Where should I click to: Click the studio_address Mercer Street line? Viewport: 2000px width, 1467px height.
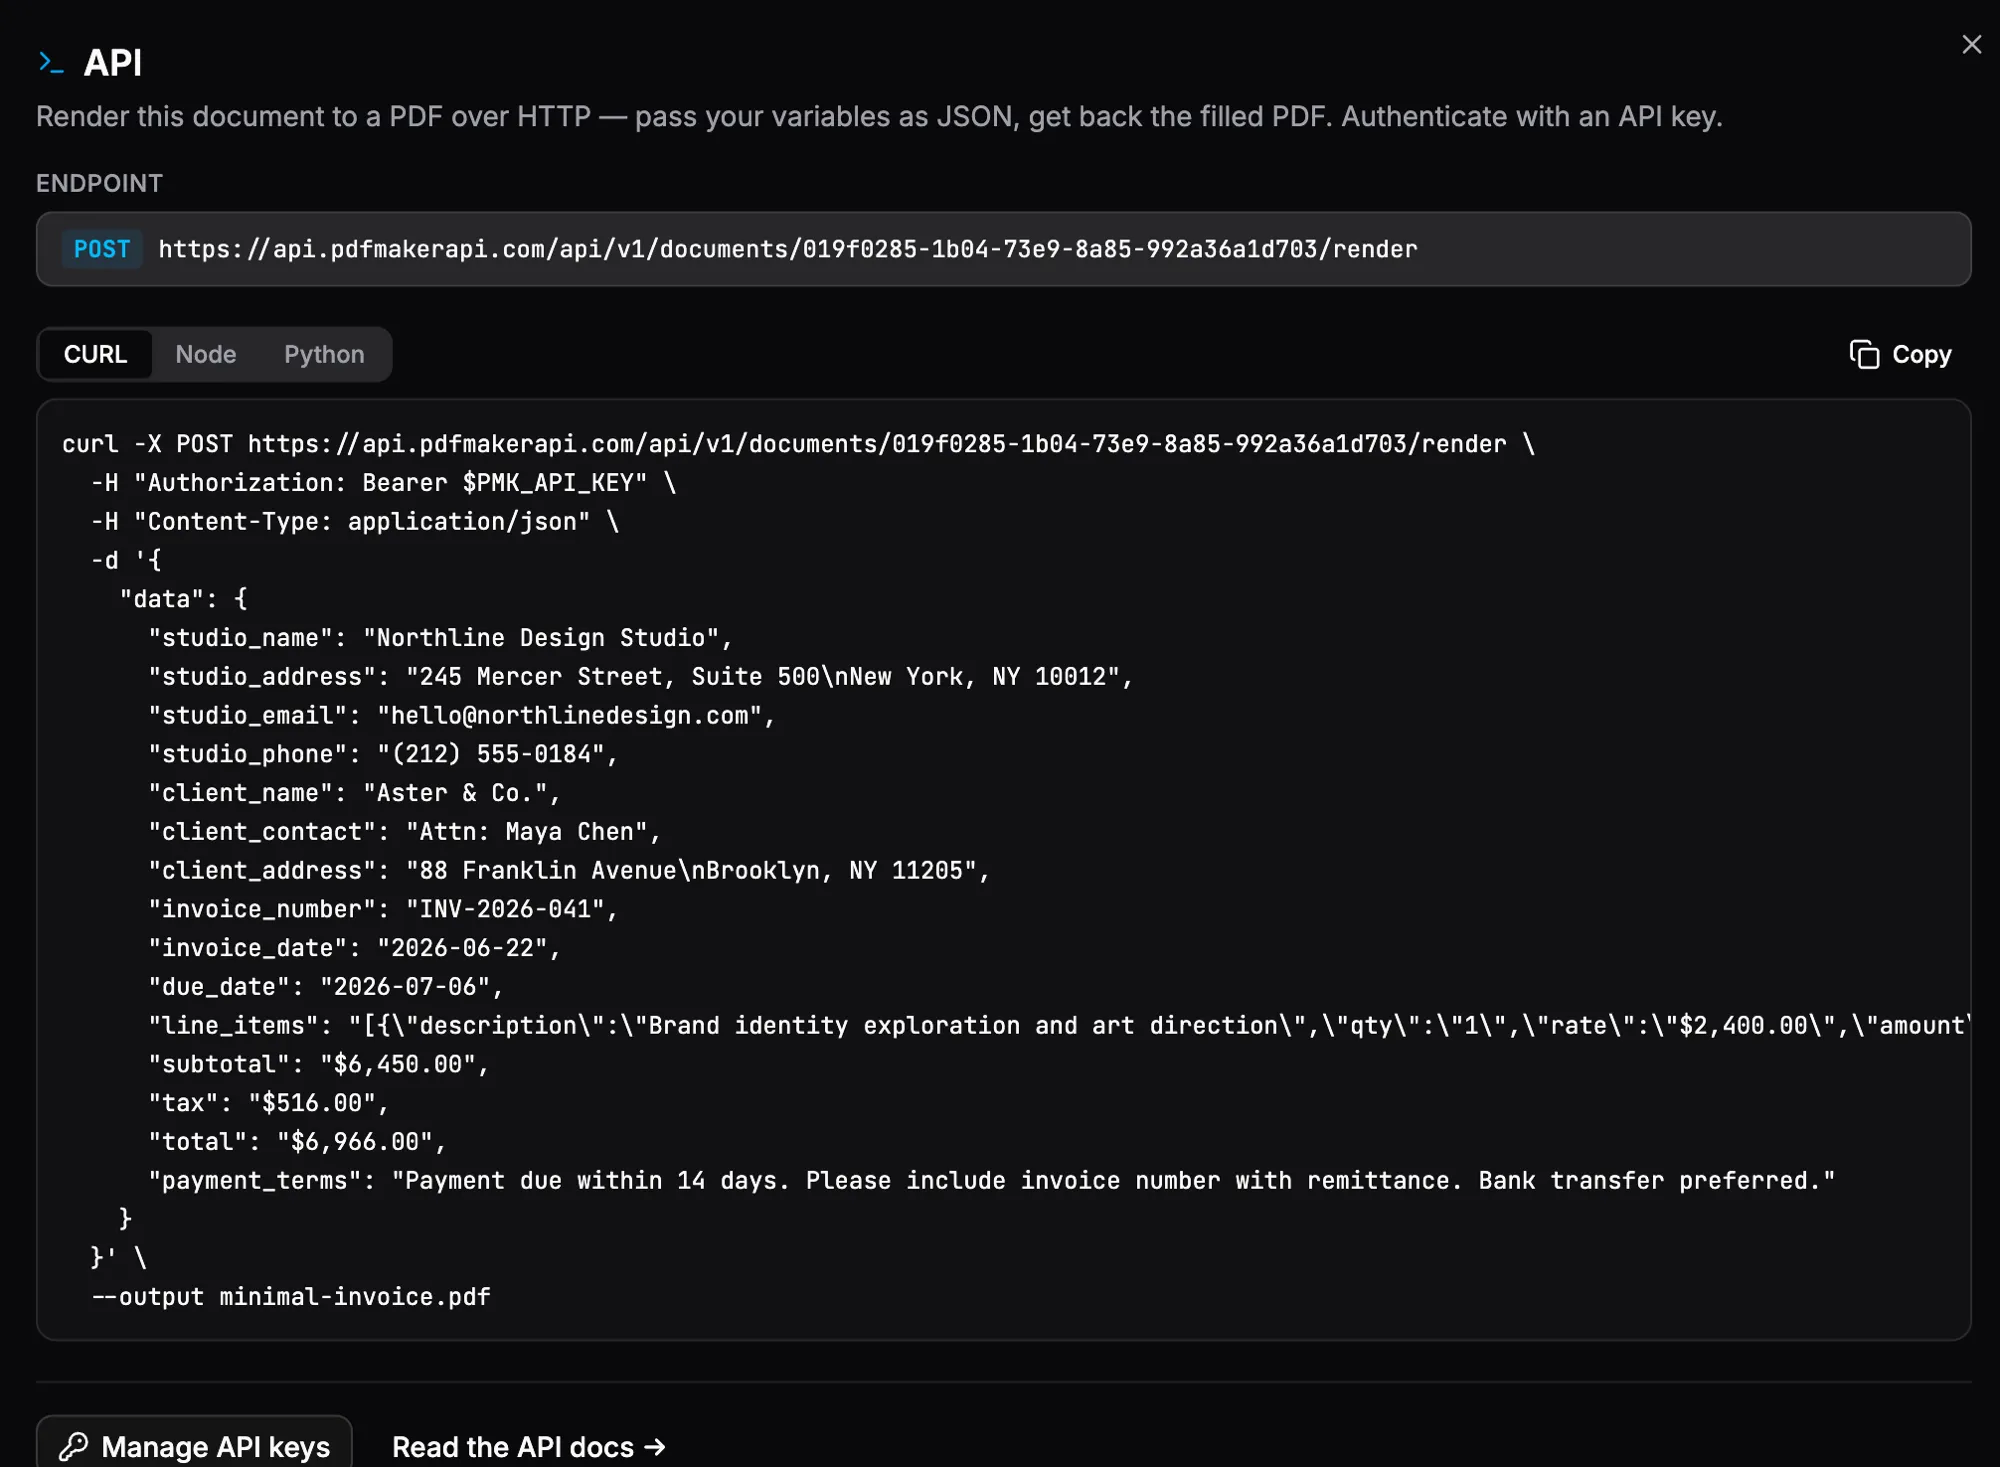pos(640,677)
